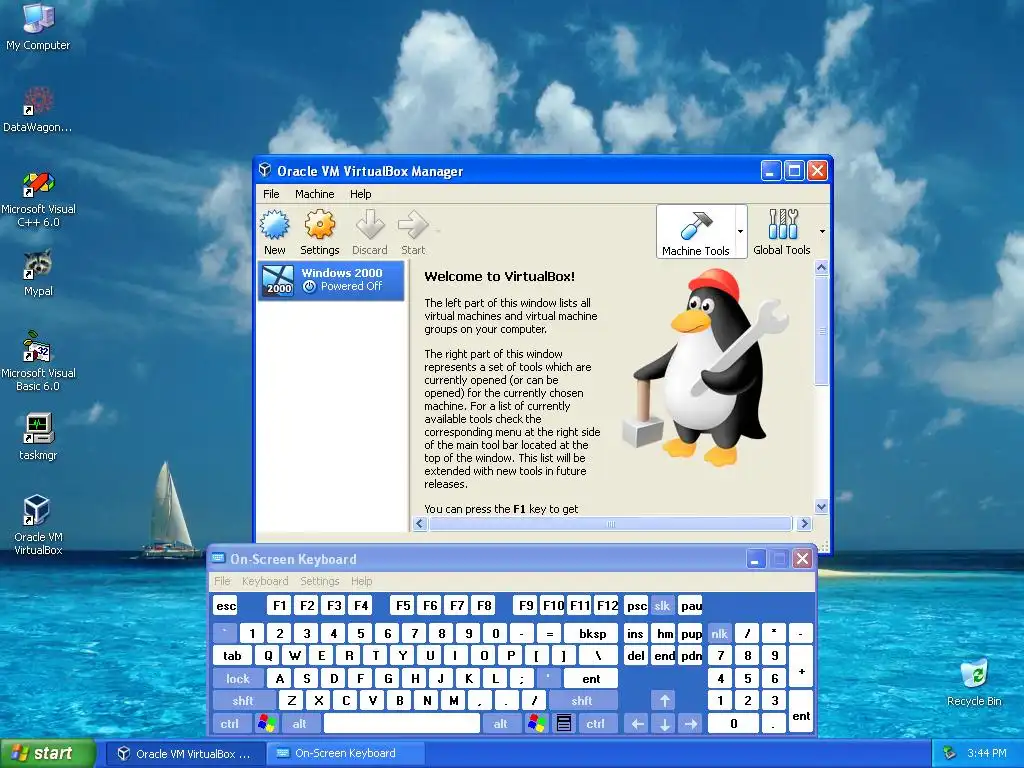Image resolution: width=1024 pixels, height=768 pixels.
Task: Click the esc key on keyboard
Action: [x=226, y=605]
